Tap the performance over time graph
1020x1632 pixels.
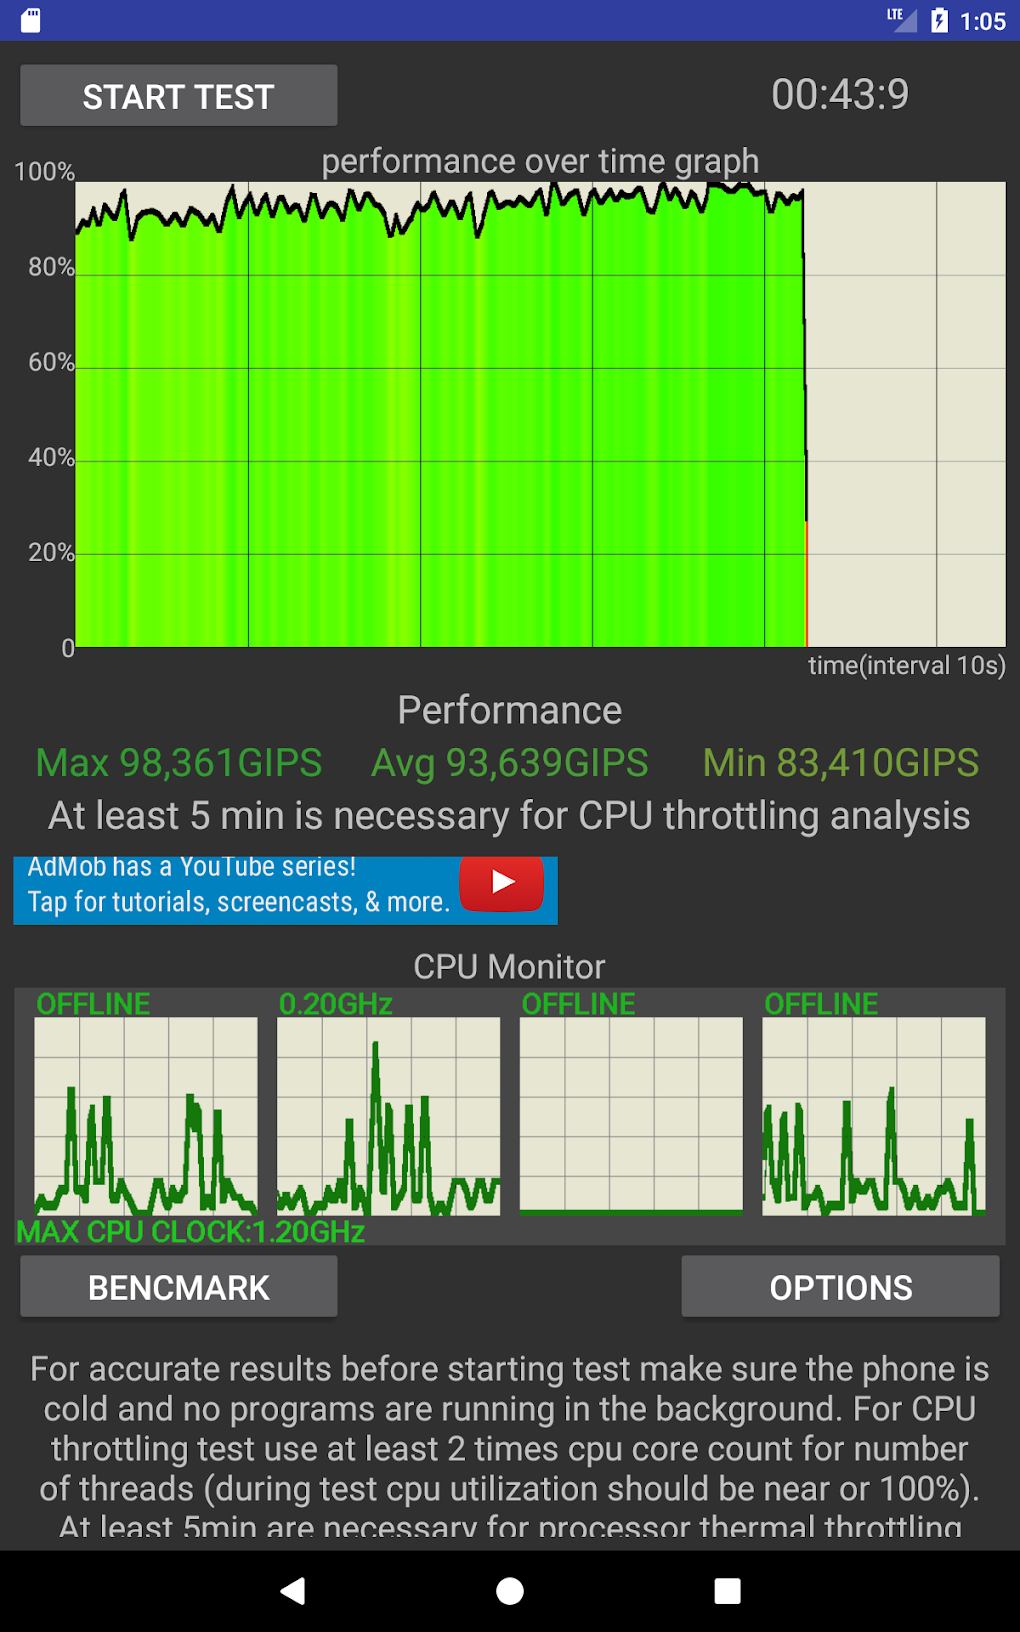[x=540, y=414]
